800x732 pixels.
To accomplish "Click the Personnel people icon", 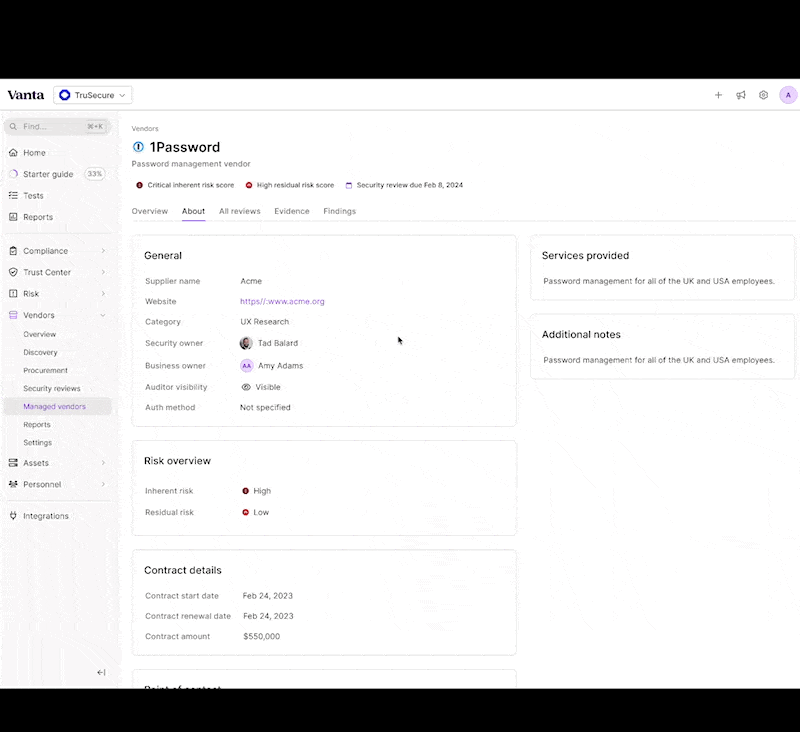I will click(13, 484).
